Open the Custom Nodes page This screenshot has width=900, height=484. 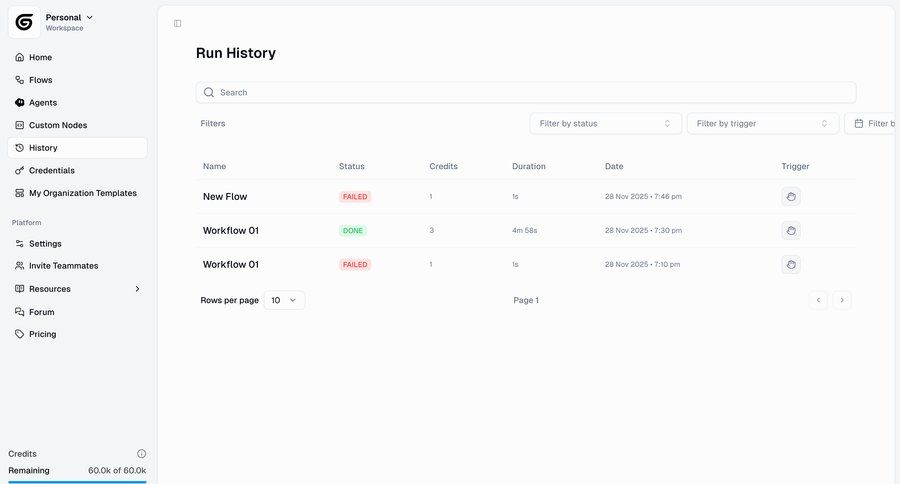[x=57, y=125]
